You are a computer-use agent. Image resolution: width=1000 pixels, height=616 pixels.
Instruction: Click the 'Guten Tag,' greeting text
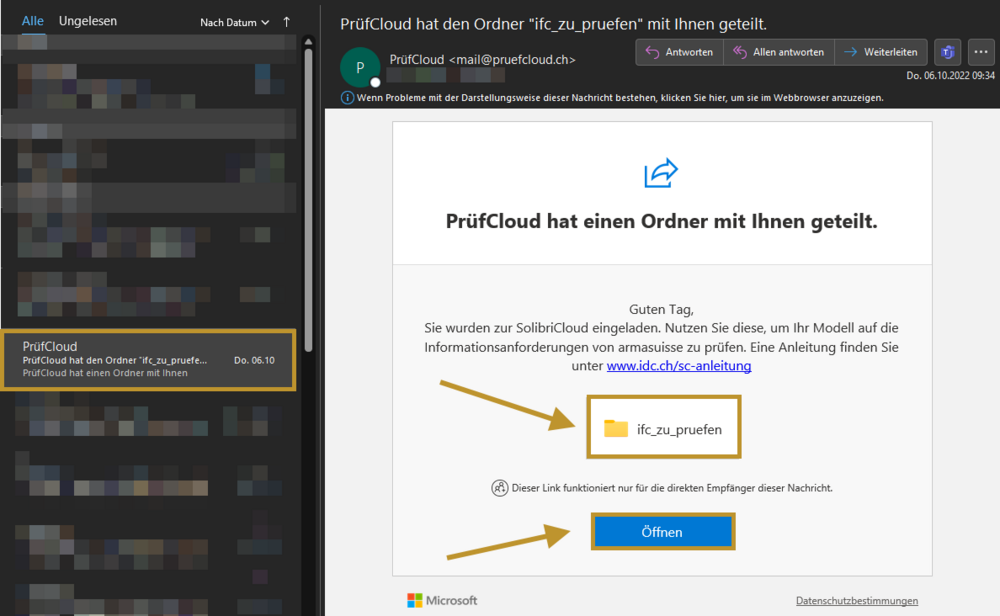click(661, 310)
